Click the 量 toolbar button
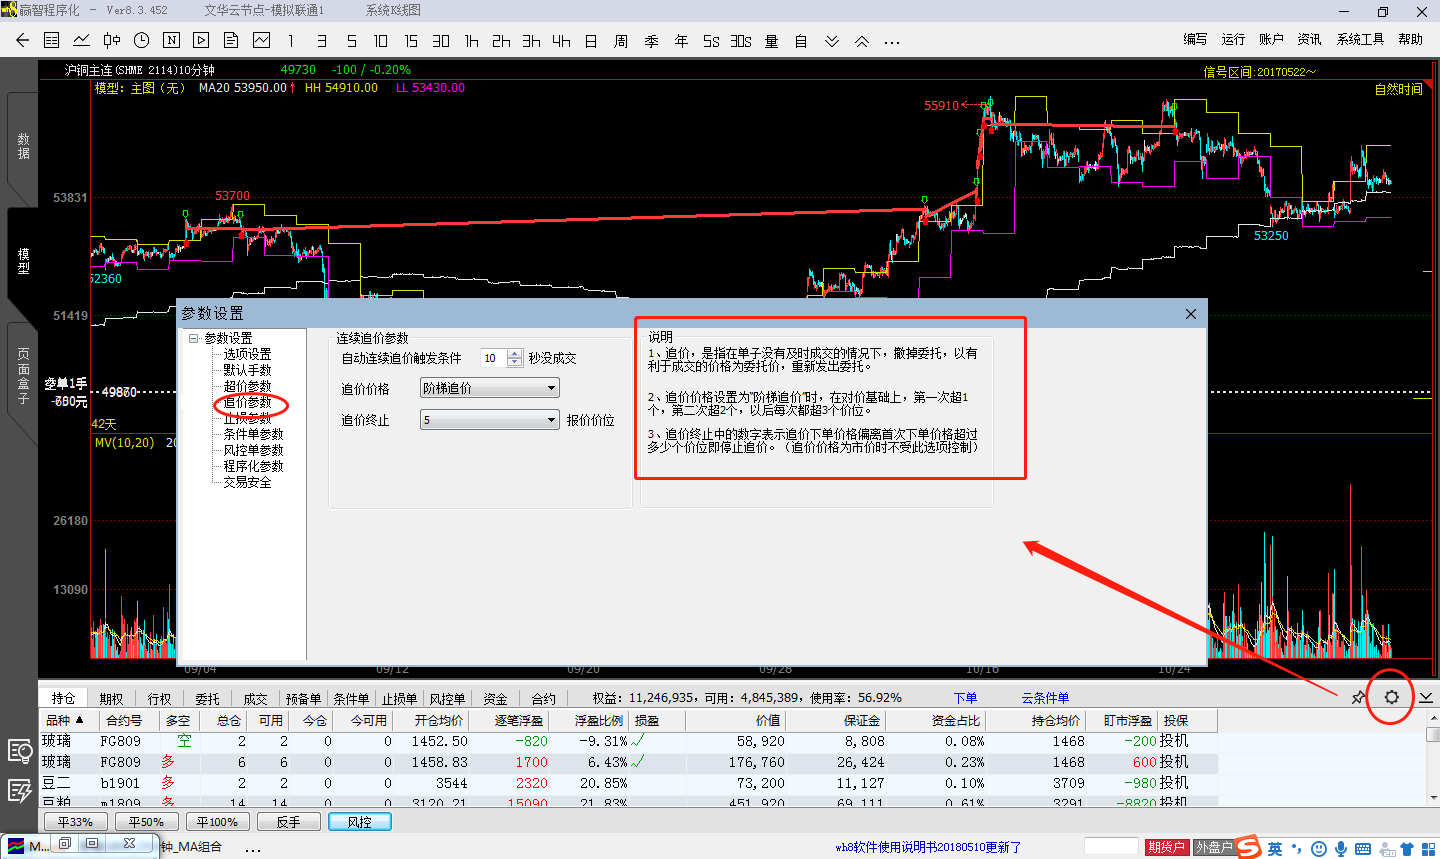This screenshot has height=859, width=1440. pyautogui.click(x=771, y=41)
